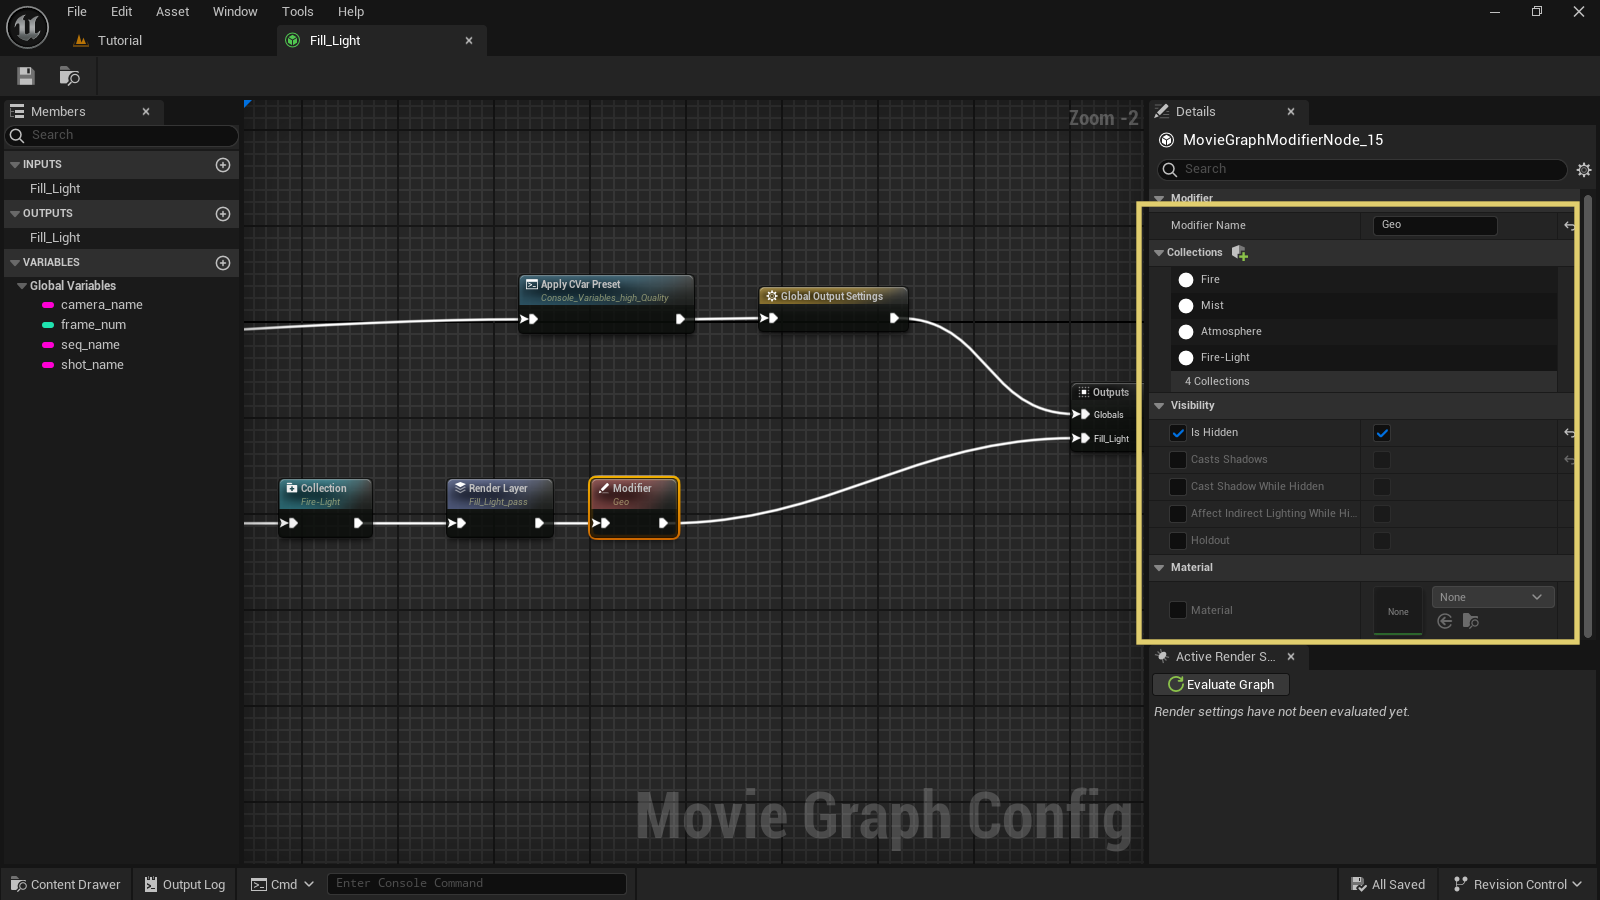Click the Fill_Light input pin on Outputs
Screen dimensions: 1600x900
point(1081,438)
